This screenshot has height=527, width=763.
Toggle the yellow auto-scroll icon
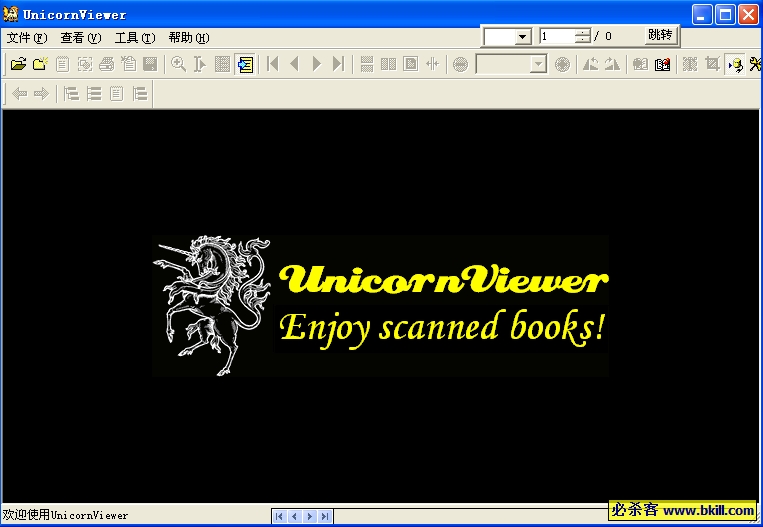point(735,64)
